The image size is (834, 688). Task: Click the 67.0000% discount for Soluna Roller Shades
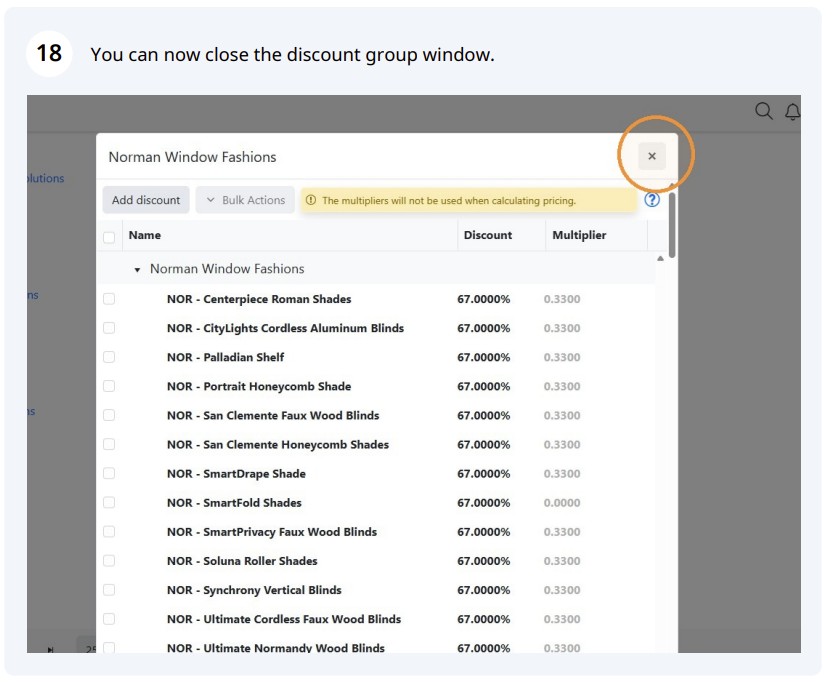(483, 561)
